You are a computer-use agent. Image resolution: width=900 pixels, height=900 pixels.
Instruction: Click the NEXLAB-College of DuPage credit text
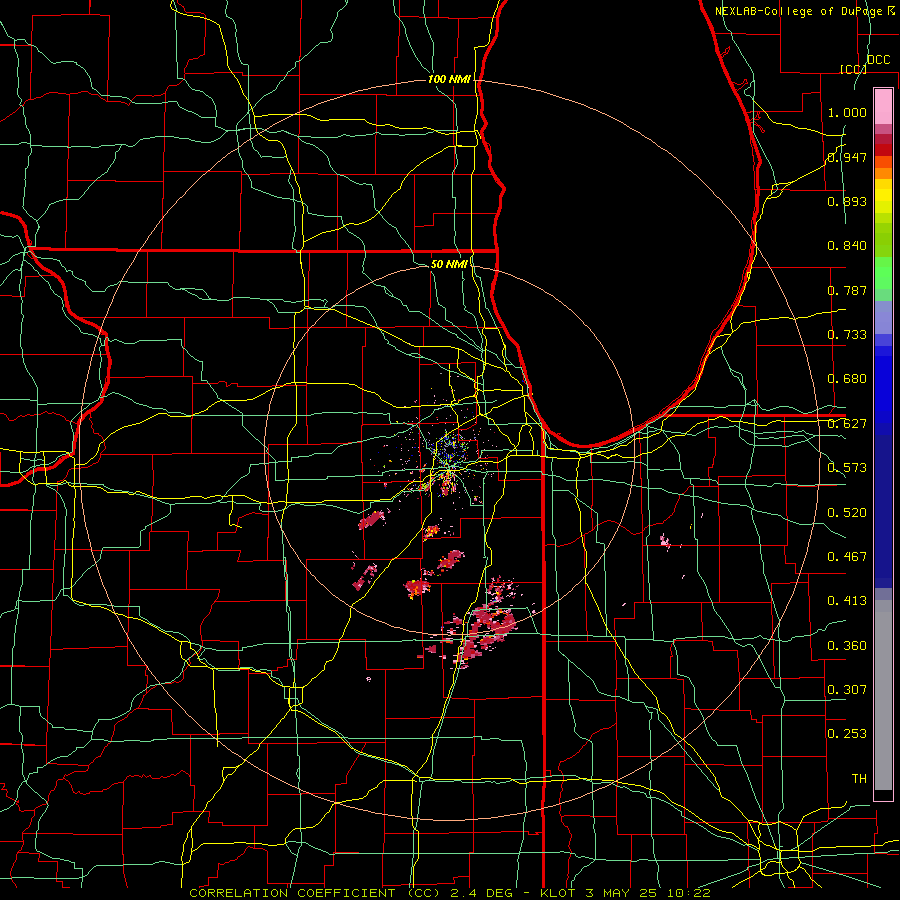(x=805, y=11)
